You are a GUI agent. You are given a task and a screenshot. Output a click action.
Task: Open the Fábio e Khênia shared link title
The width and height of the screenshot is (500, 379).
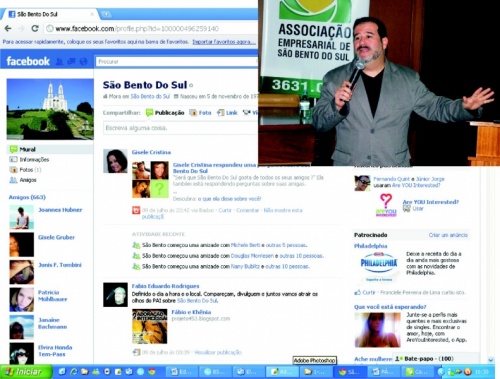click(x=191, y=312)
